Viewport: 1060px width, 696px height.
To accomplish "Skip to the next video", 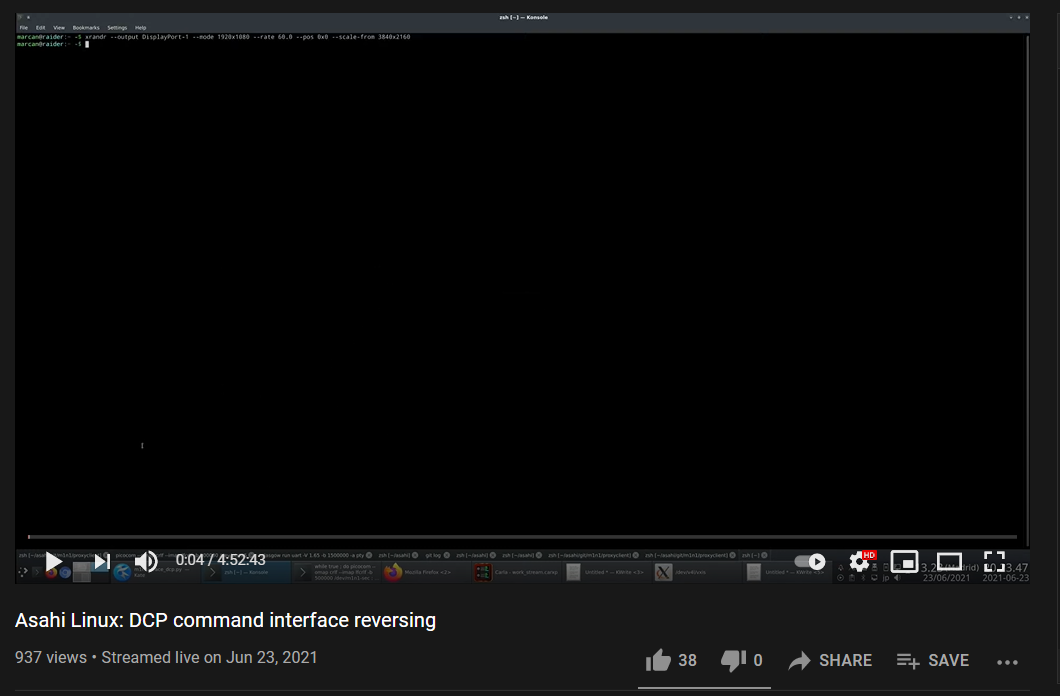I will click(x=102, y=561).
